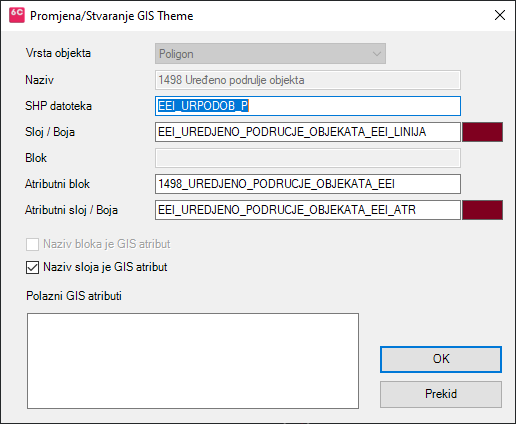Viewport: 516px width, 424px height.
Task: Click the Polazni GIS atributi label
Action: (x=74, y=296)
